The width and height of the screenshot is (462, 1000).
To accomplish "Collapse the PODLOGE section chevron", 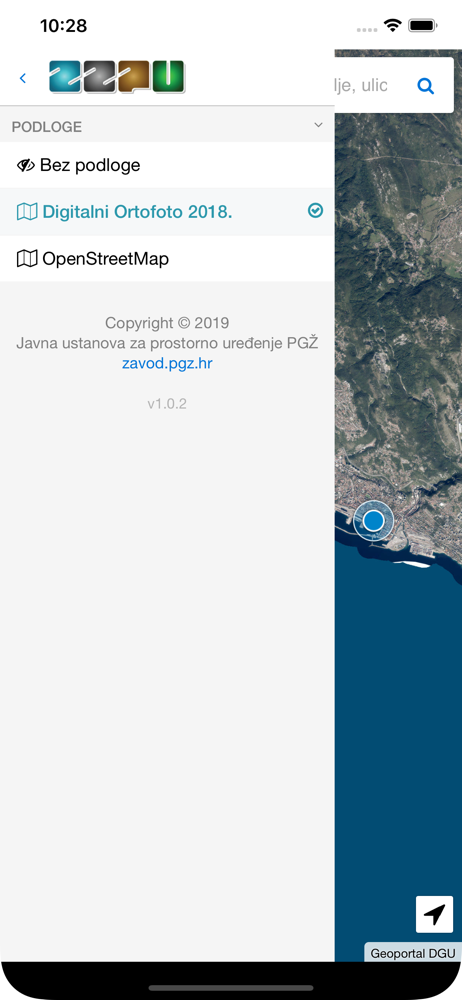I will click(319, 126).
